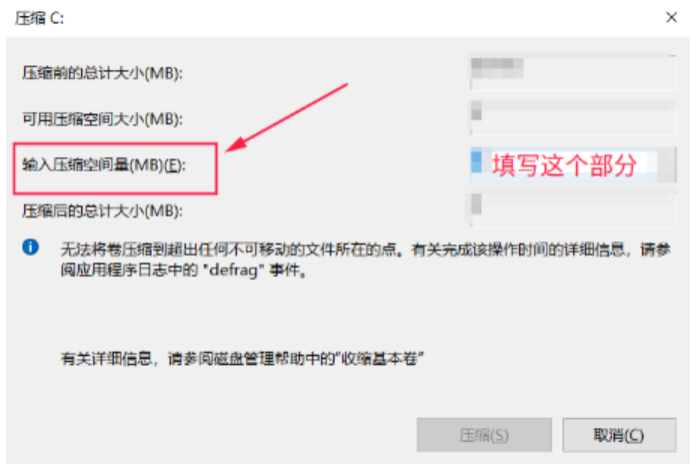The image size is (694, 468).
Task: Click the 压缩 C: window title
Action: coord(39,18)
